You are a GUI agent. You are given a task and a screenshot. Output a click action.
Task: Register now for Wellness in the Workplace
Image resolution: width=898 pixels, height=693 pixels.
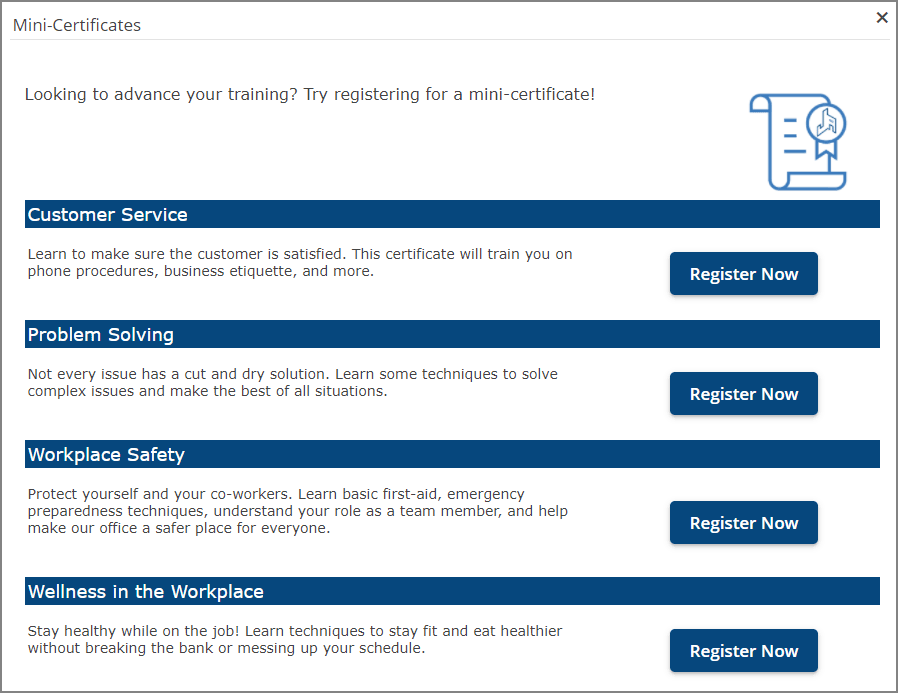coord(743,651)
